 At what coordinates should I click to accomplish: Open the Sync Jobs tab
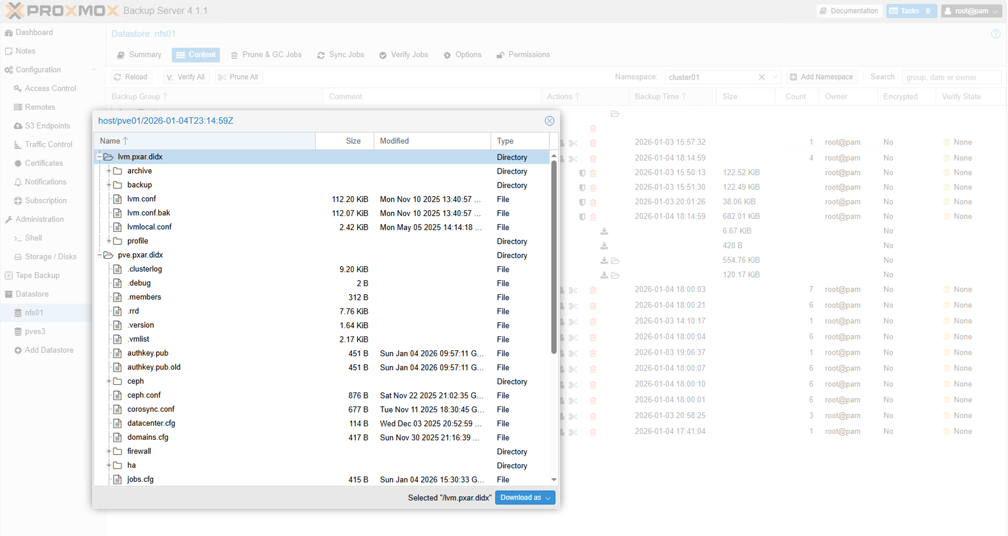click(341, 55)
